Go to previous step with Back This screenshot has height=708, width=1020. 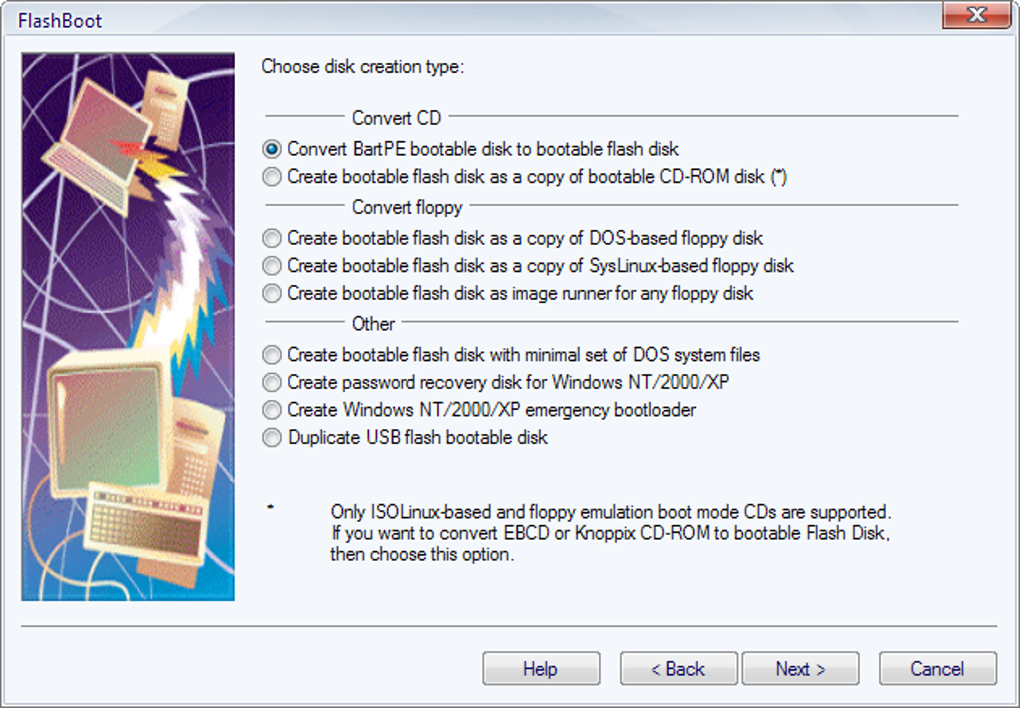click(678, 668)
